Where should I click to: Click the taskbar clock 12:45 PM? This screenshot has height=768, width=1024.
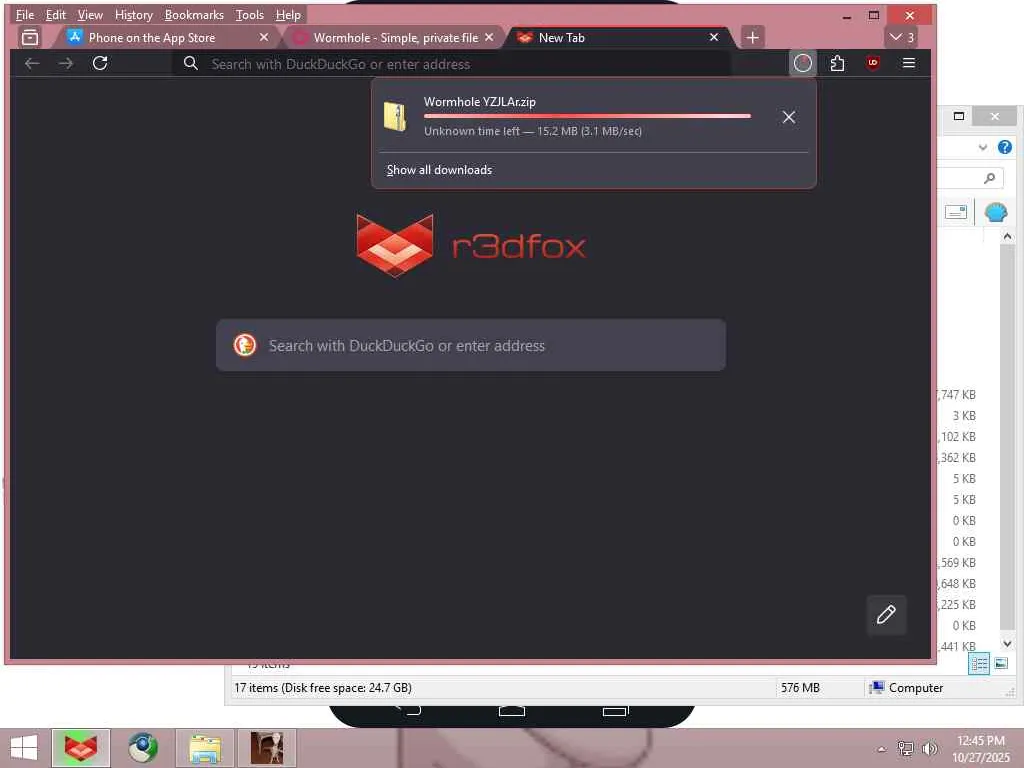pyautogui.click(x=981, y=741)
